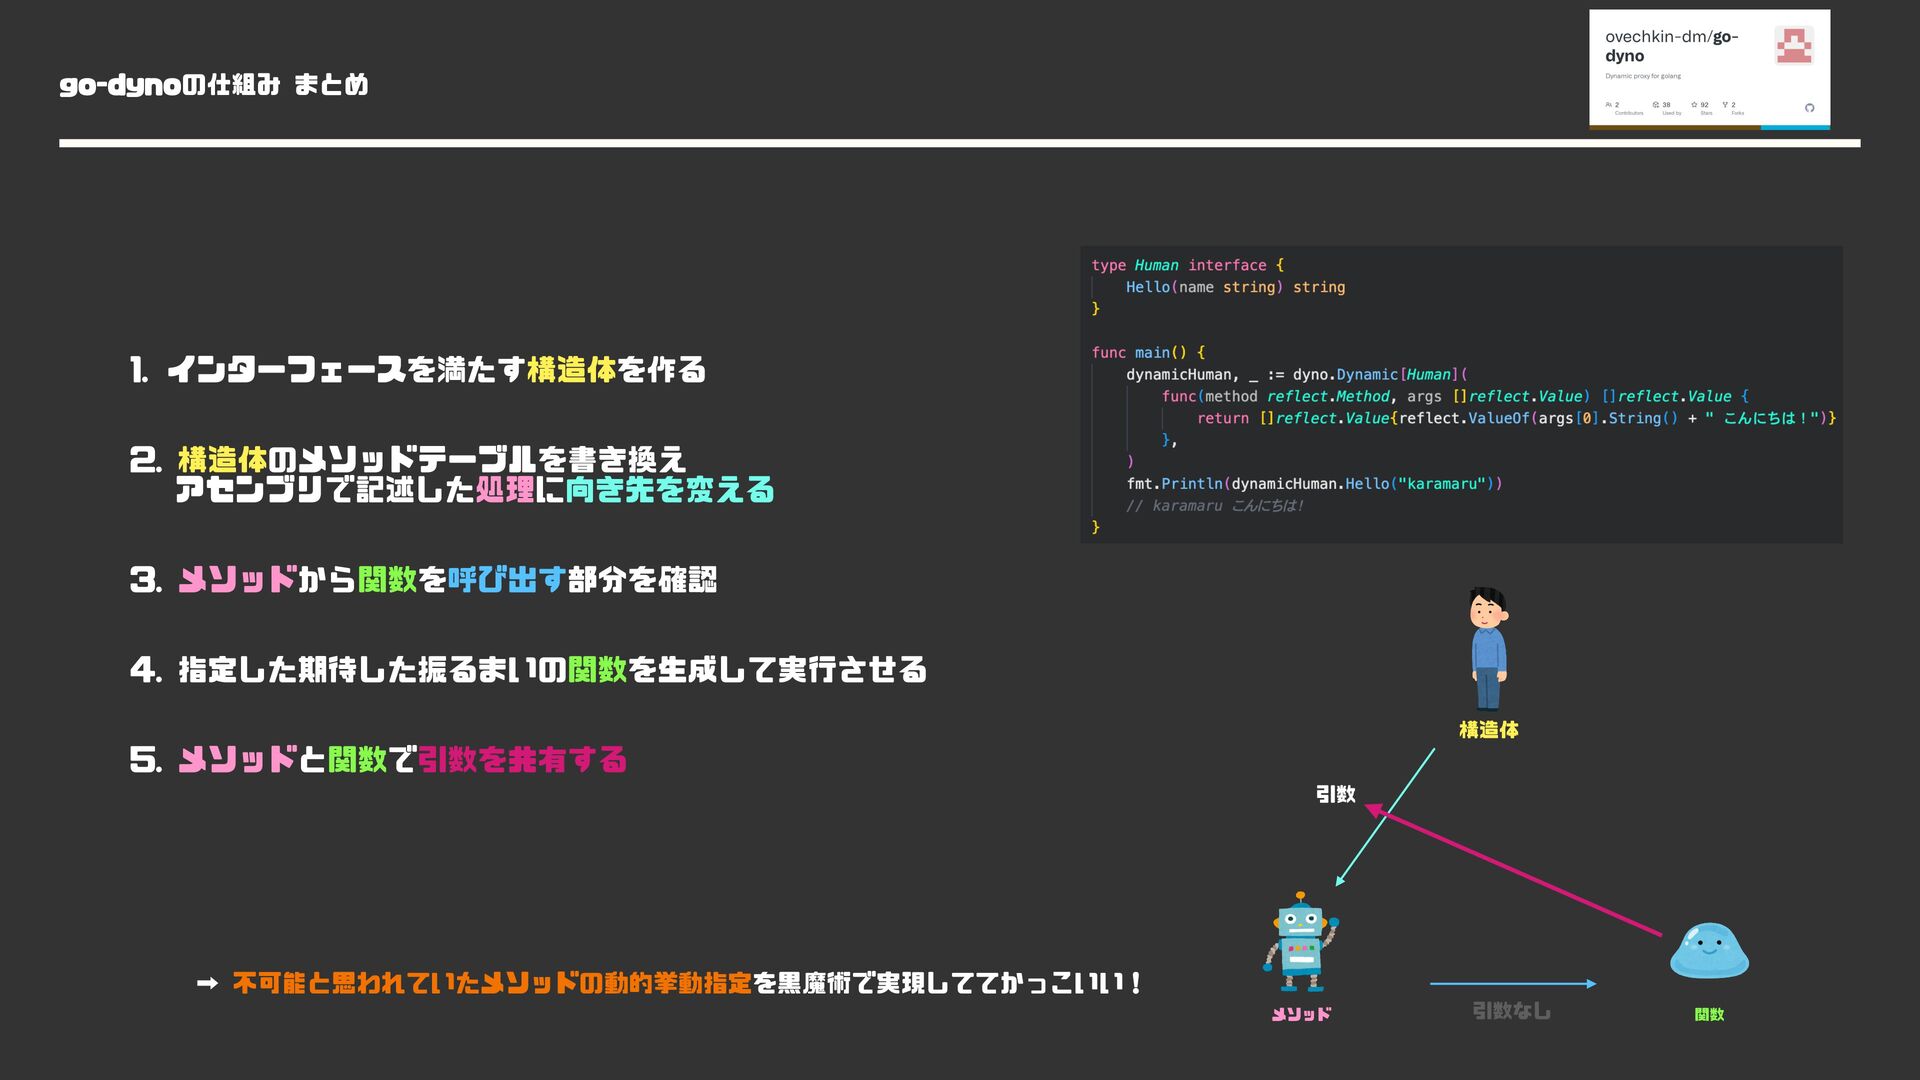The height and width of the screenshot is (1080, 1920).
Task: Click the white '引数' label in diagram
Action: pyautogui.click(x=1335, y=794)
